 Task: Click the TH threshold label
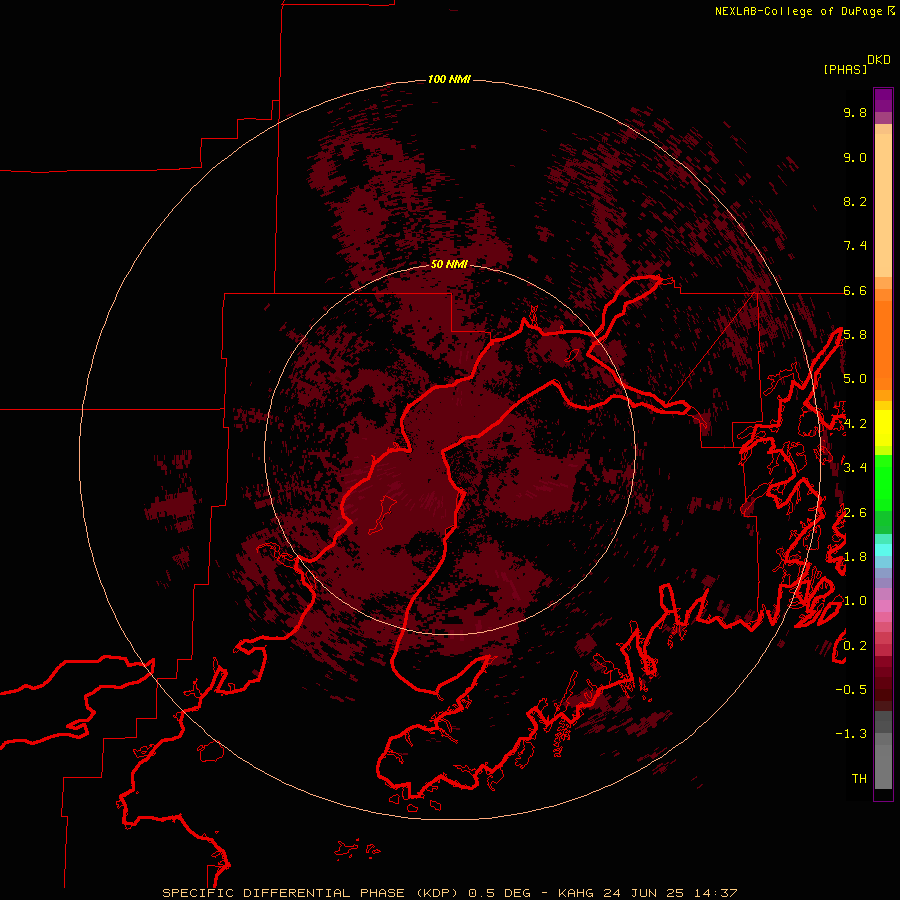tap(859, 779)
